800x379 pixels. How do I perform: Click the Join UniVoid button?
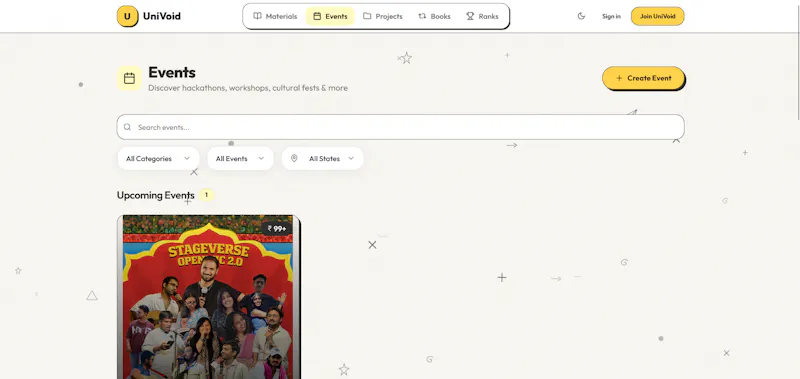tap(658, 16)
